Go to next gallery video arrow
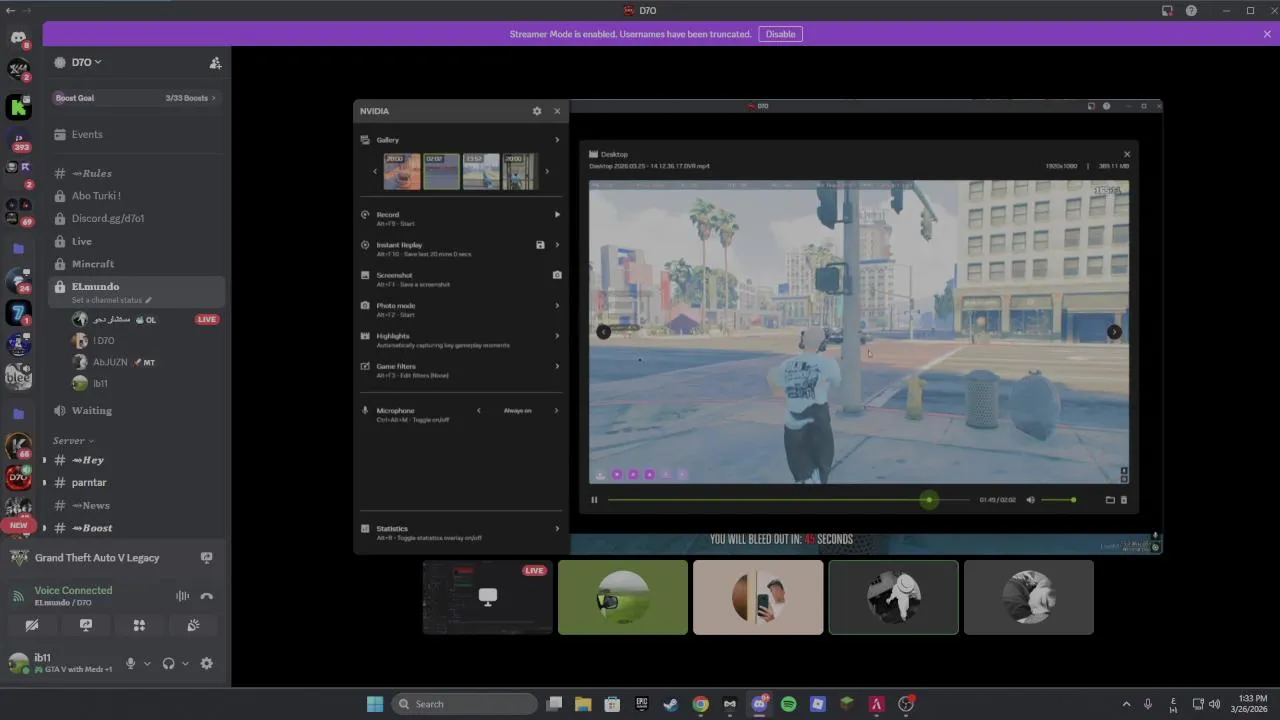Screen dimensions: 1280x720 [1114, 332]
